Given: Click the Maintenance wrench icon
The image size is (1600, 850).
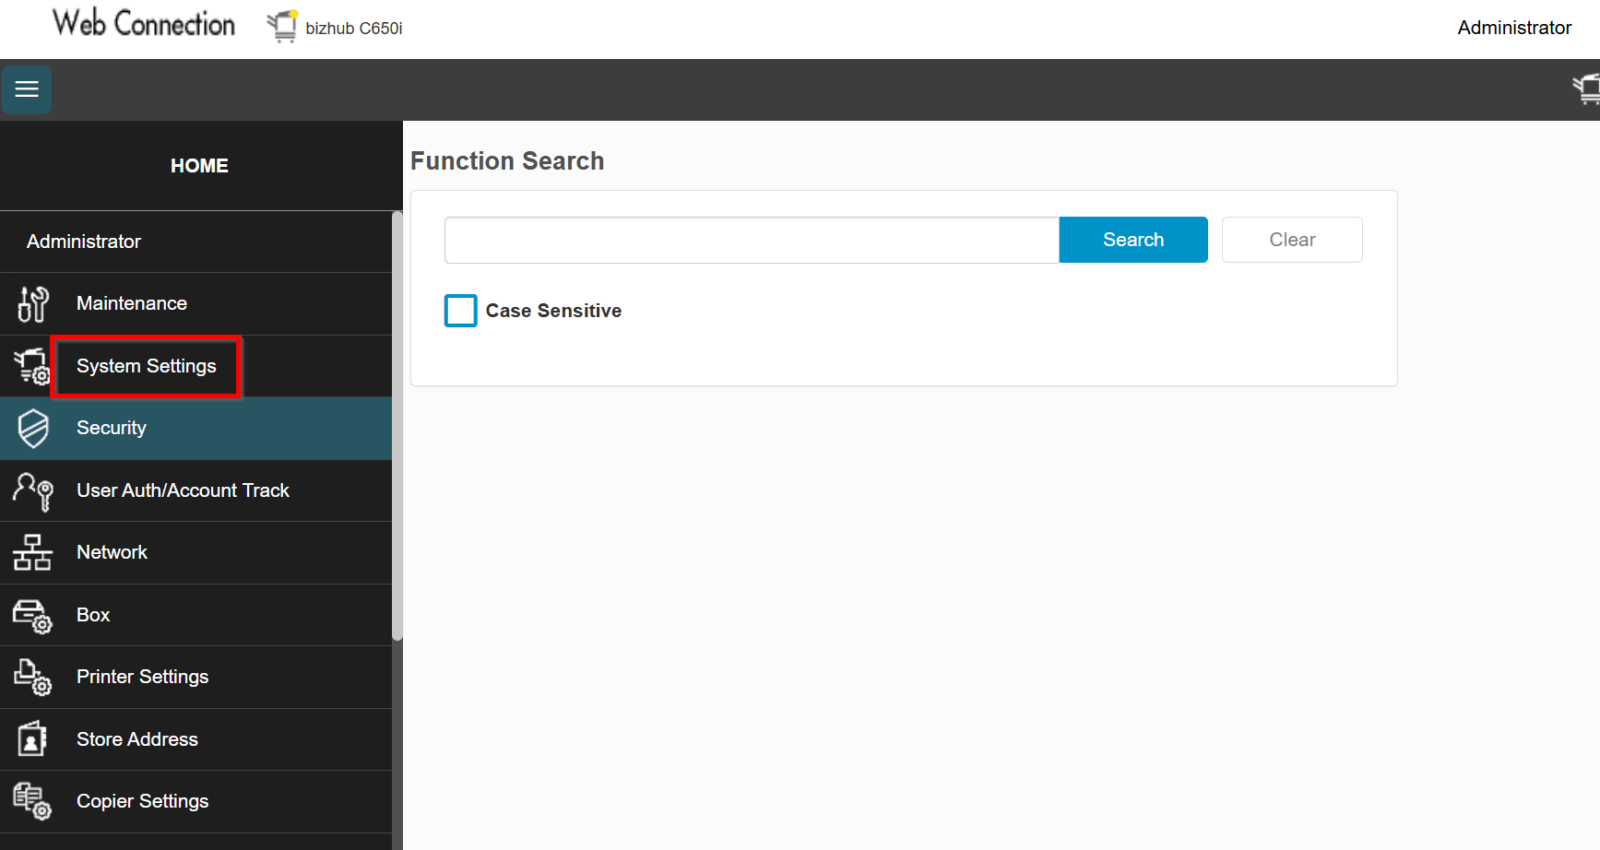Looking at the screenshot, I should tap(32, 304).
